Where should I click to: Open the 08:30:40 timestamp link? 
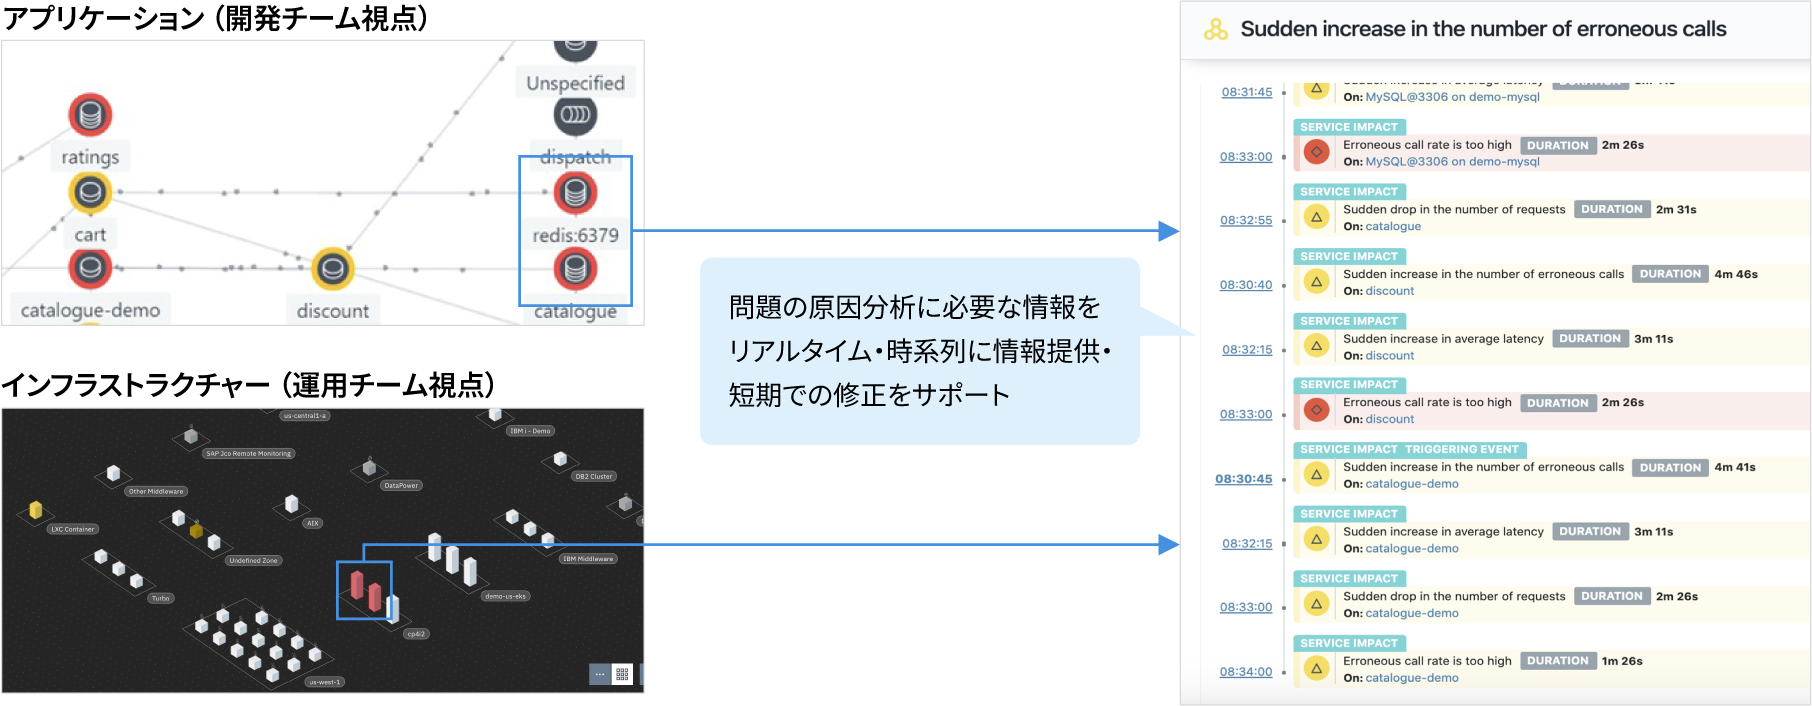(x=1246, y=285)
